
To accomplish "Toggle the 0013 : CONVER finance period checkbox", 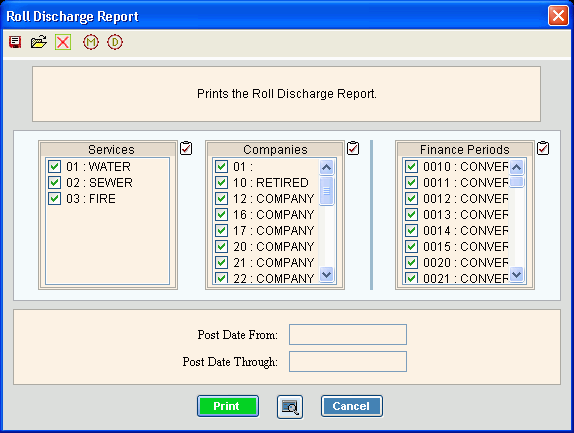I will [411, 214].
